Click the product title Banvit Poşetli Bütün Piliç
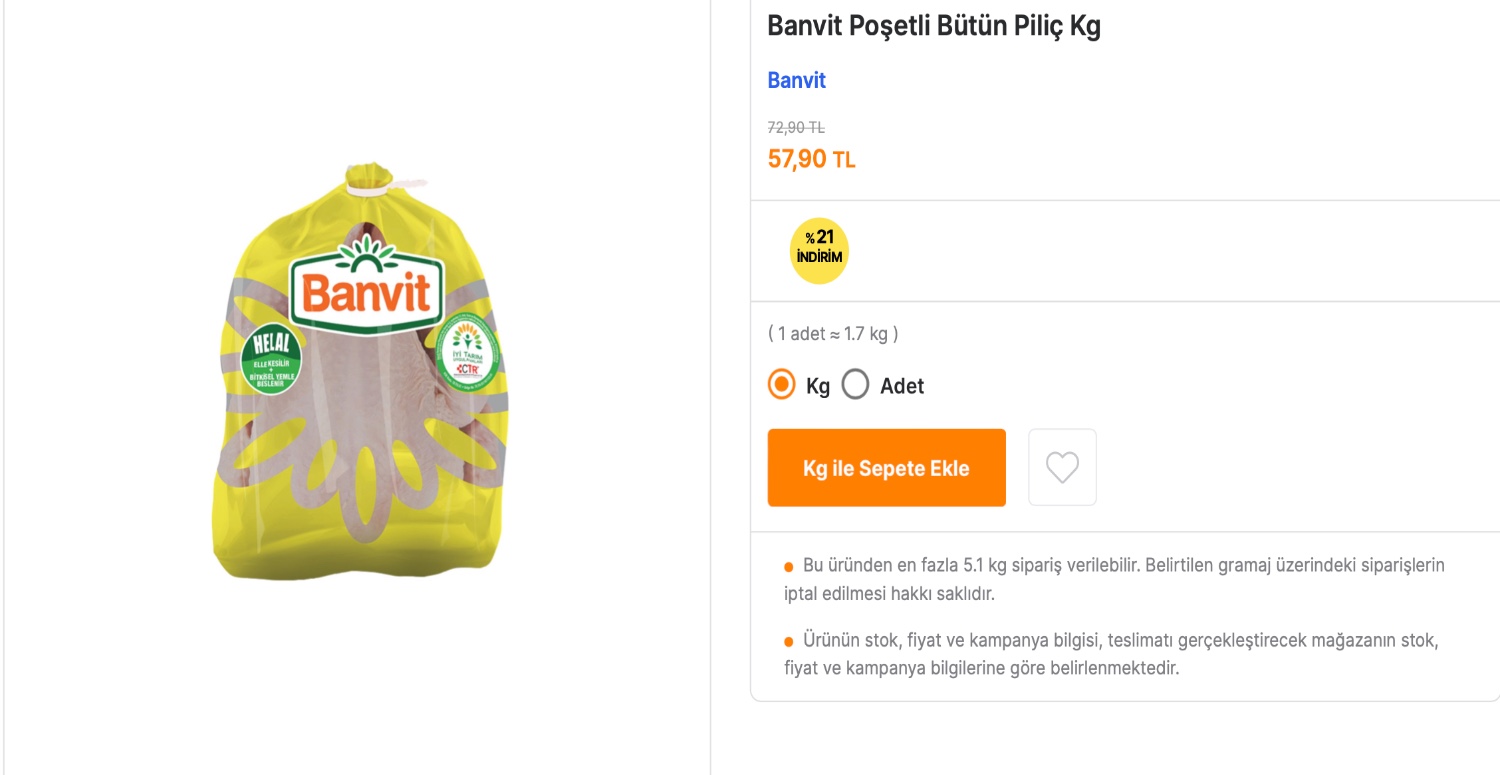This screenshot has width=1500, height=775. tap(933, 26)
